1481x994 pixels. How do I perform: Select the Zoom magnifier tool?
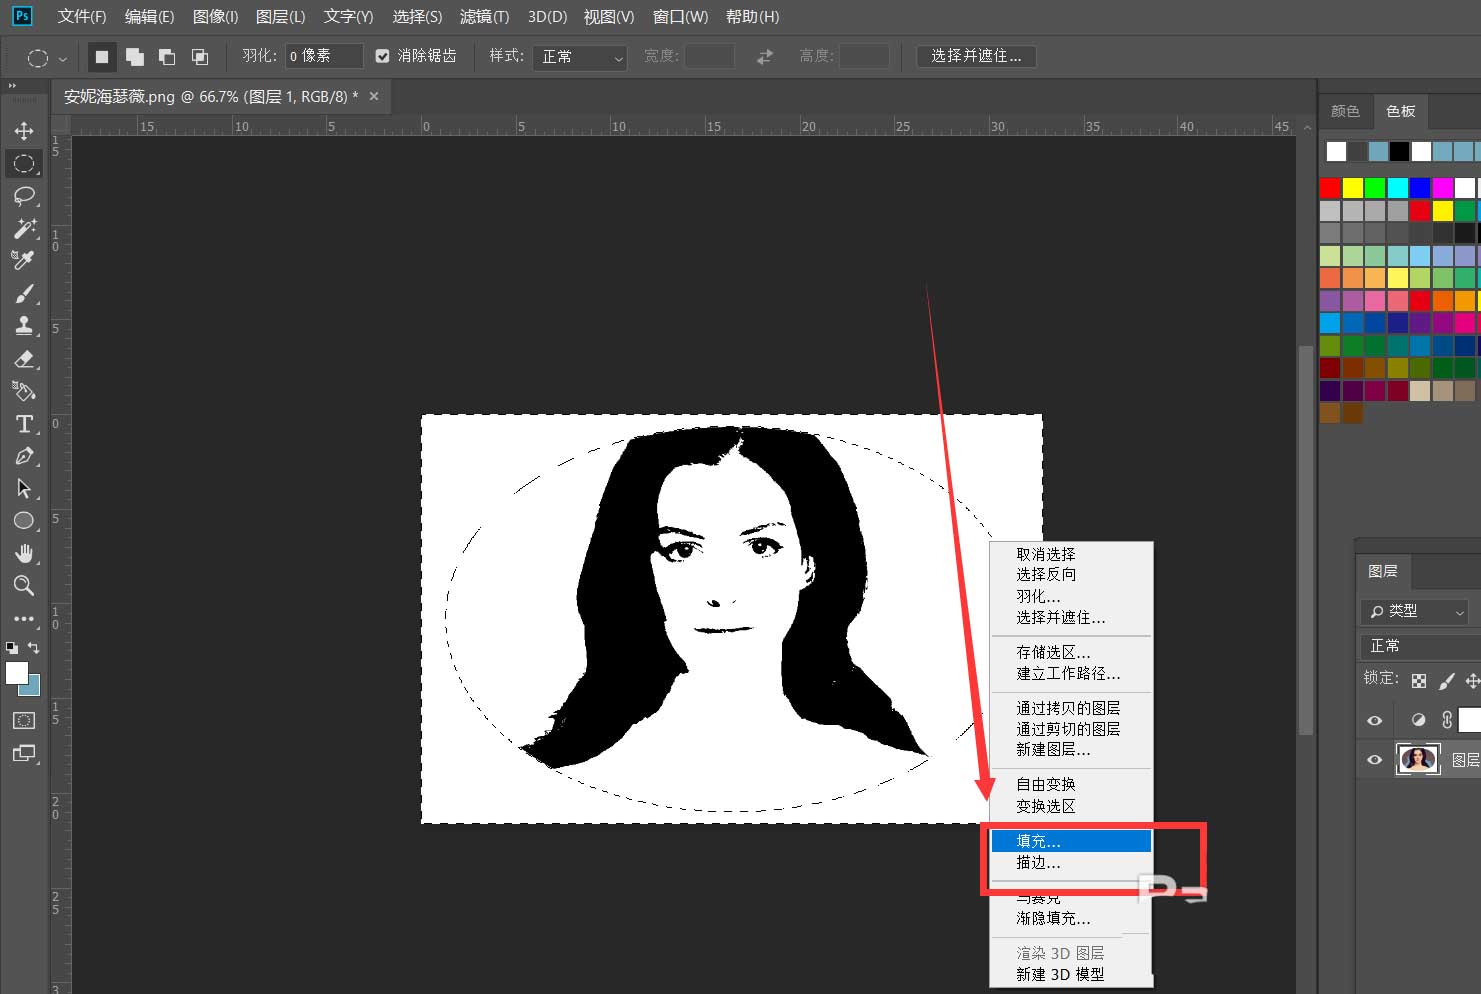24,585
